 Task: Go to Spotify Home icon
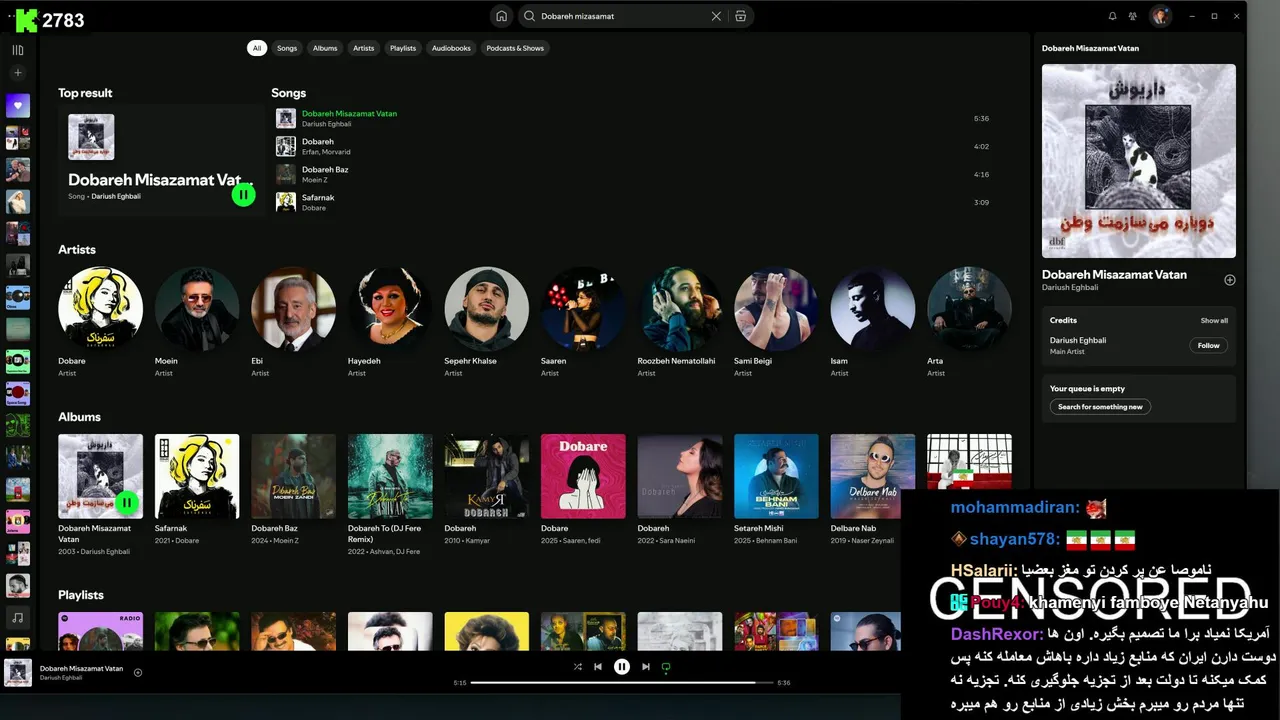point(501,16)
